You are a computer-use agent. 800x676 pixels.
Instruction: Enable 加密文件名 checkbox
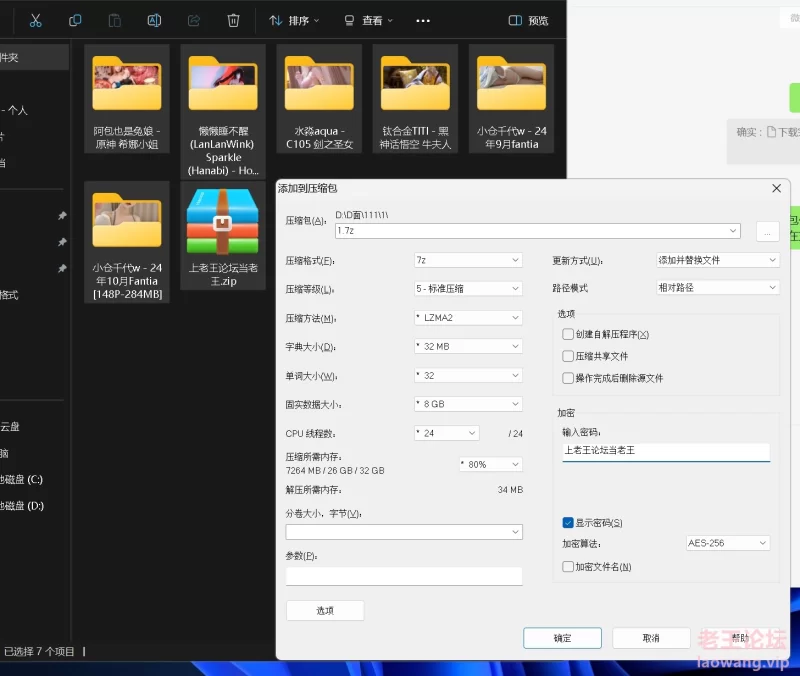[x=568, y=567]
